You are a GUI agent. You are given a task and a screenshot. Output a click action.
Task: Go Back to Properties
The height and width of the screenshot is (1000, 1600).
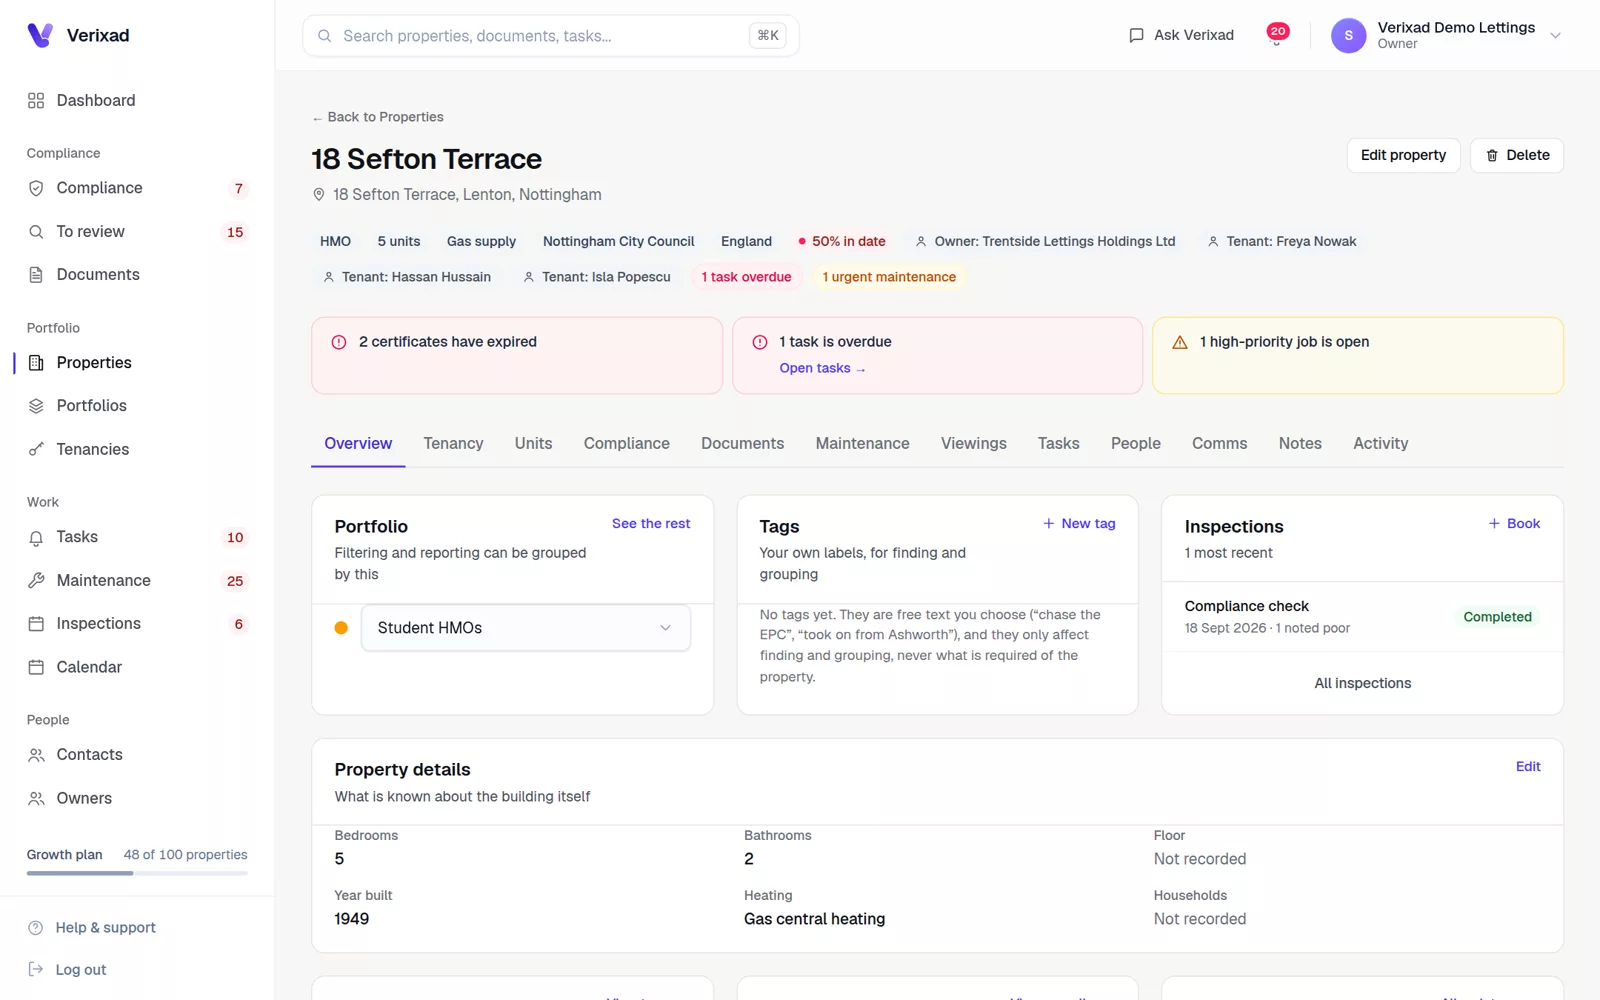[378, 117]
